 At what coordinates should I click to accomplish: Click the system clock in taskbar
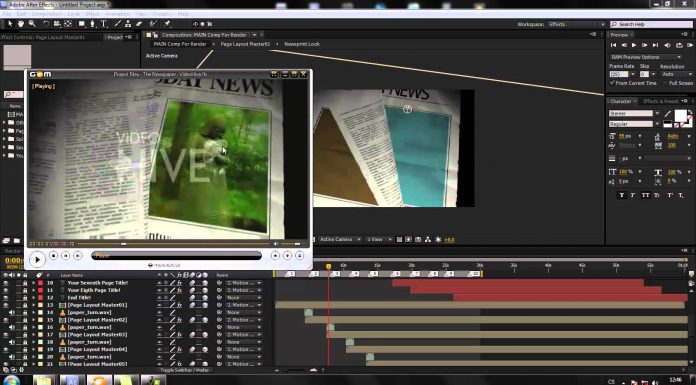coord(675,380)
